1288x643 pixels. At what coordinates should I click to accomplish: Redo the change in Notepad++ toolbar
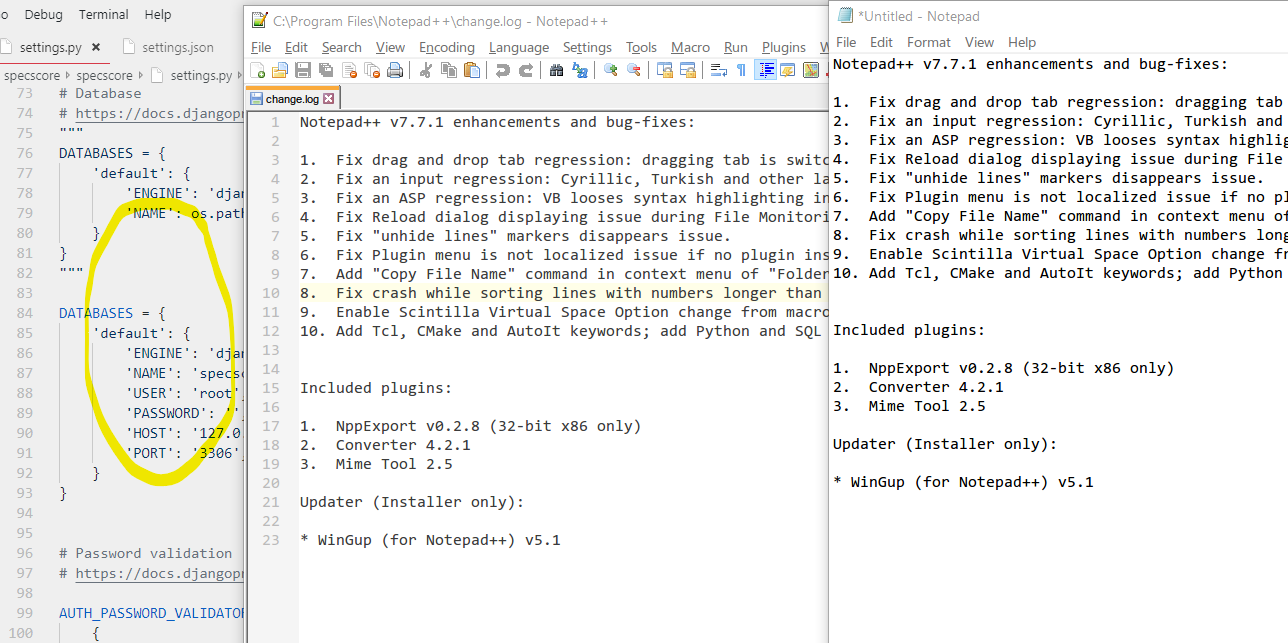click(527, 70)
